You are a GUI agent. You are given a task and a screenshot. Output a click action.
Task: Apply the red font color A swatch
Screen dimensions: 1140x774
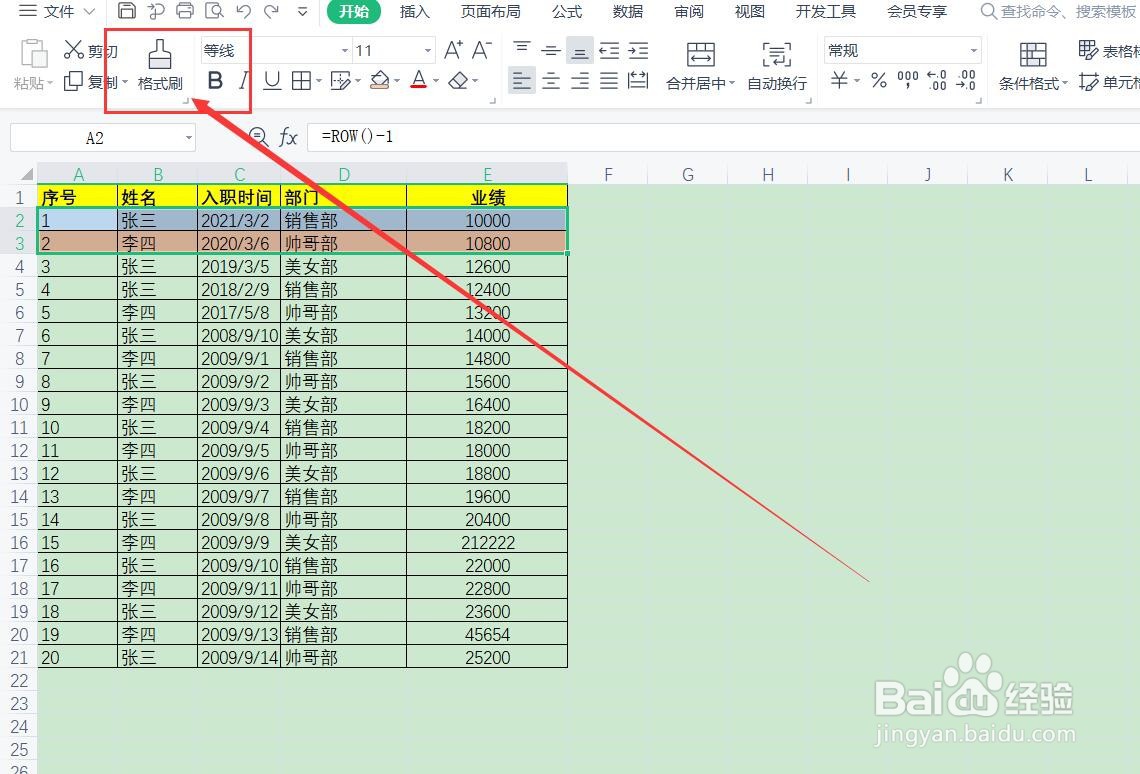(x=419, y=81)
